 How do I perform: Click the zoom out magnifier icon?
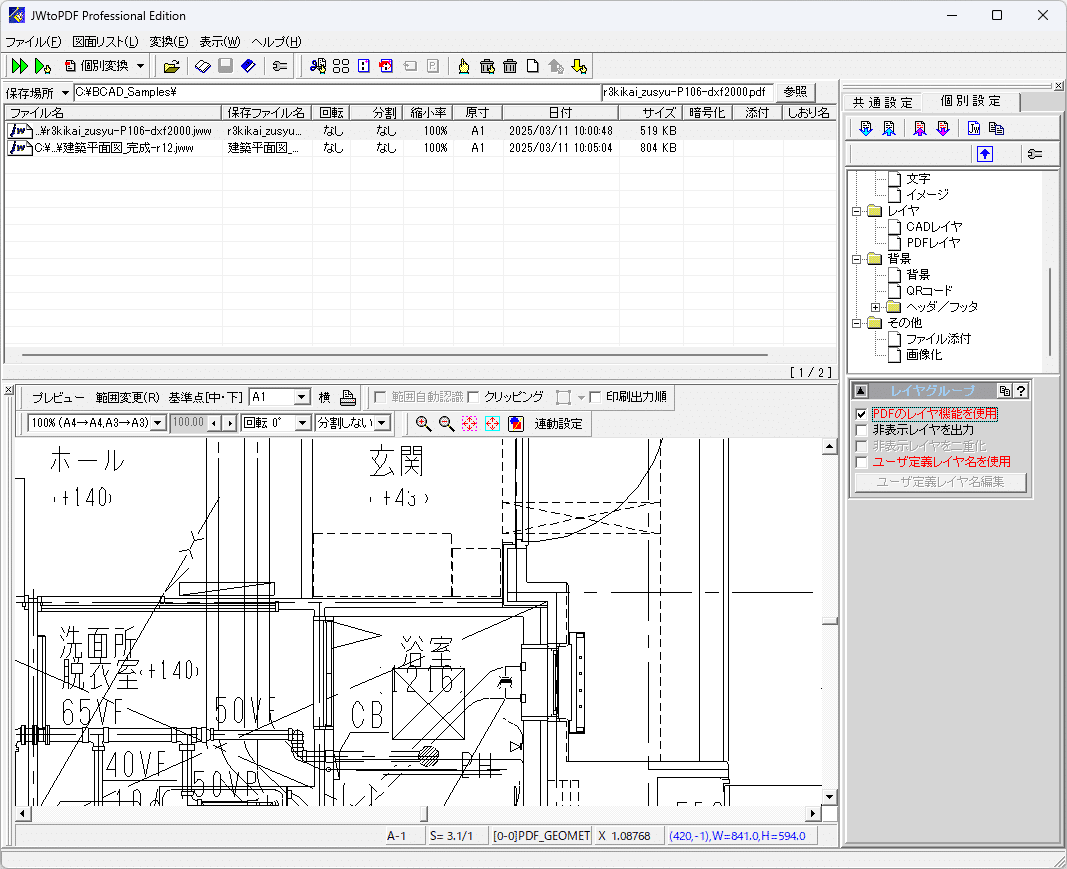point(446,423)
